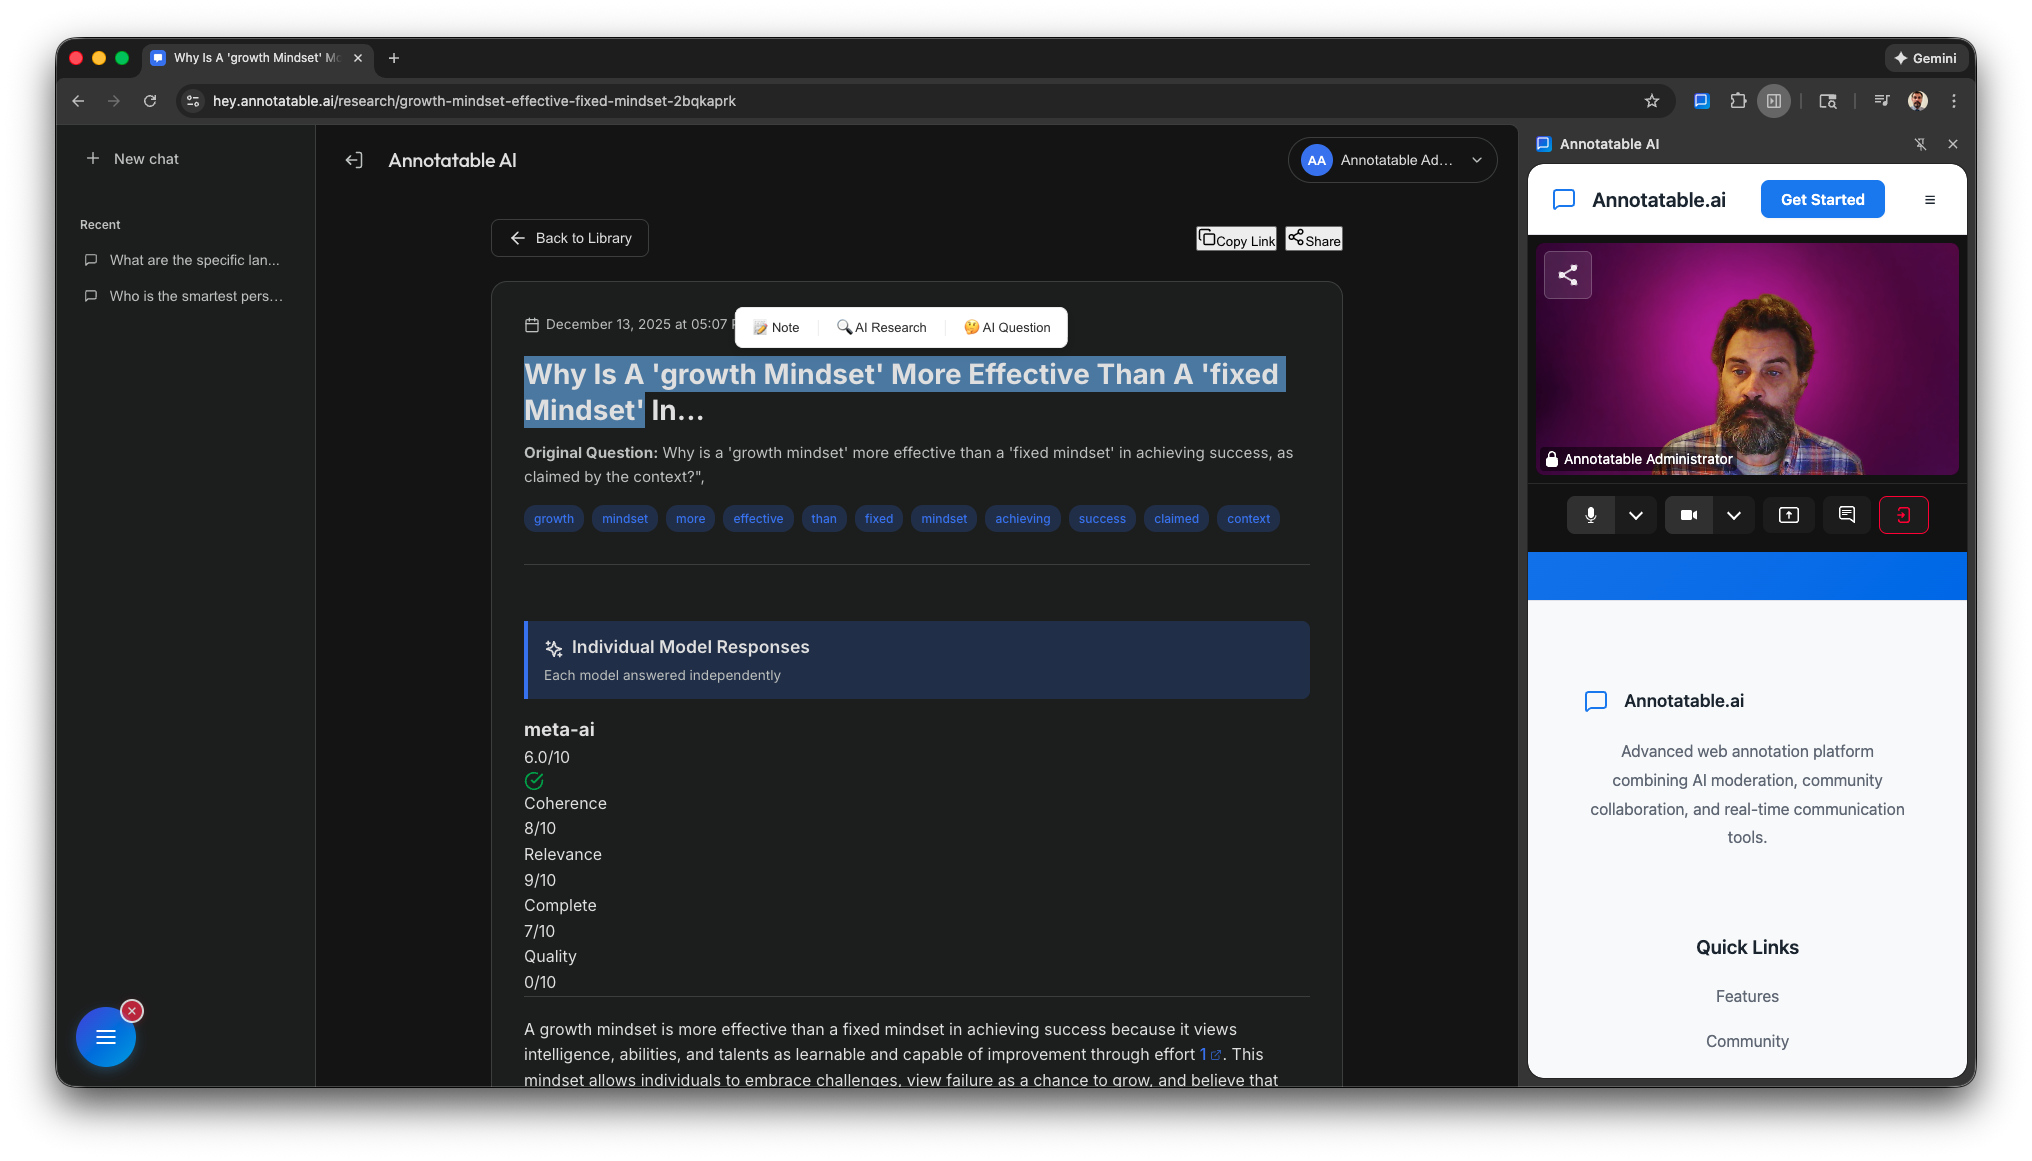Open the AI Question tool
Screen dimensions: 2032x1161
click(1006, 327)
